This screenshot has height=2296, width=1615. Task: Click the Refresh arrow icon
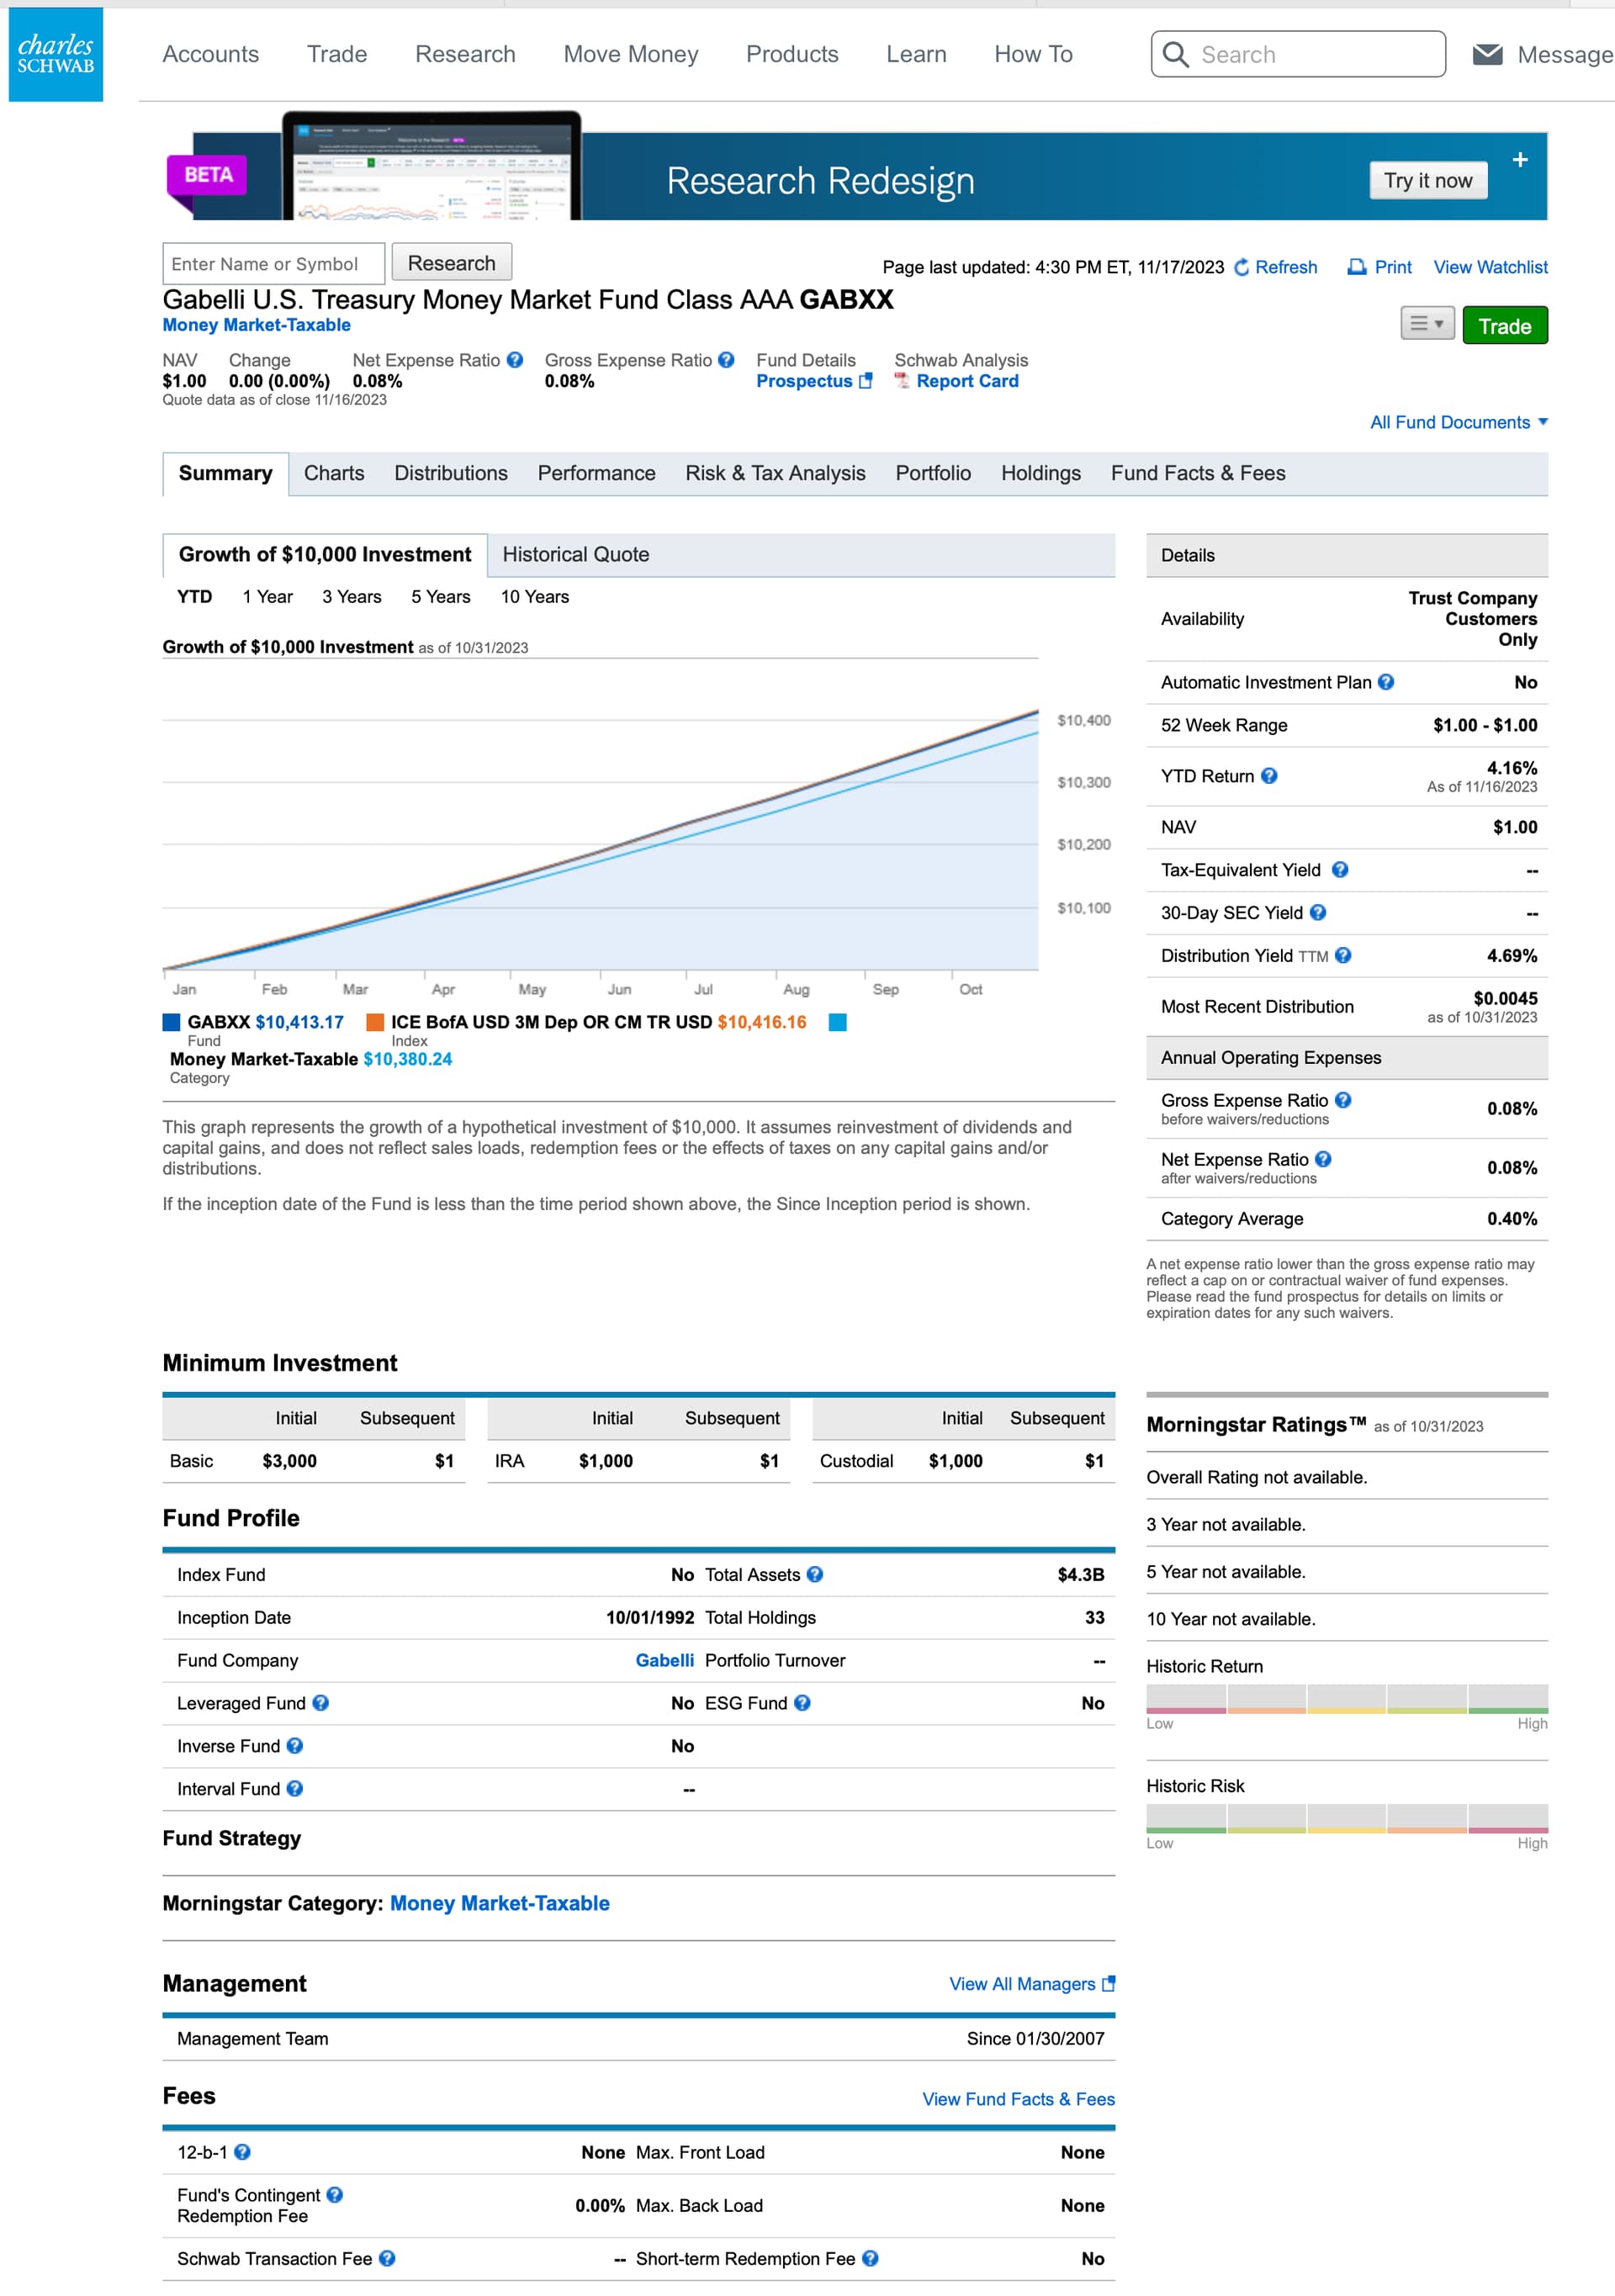[1241, 267]
